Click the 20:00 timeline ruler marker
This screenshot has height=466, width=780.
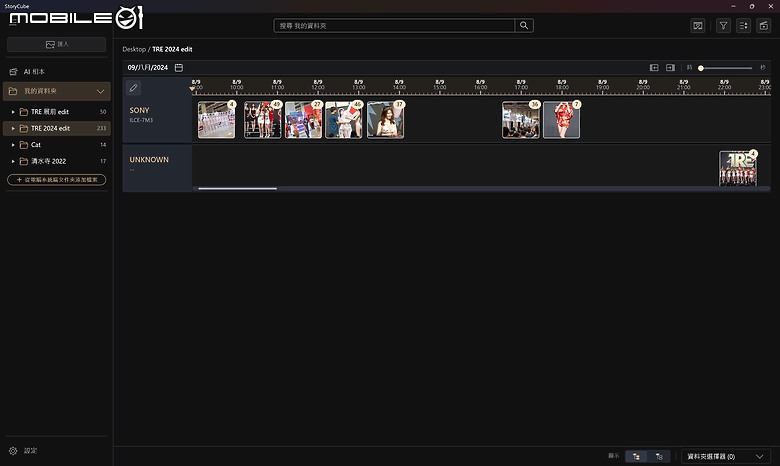(643, 85)
